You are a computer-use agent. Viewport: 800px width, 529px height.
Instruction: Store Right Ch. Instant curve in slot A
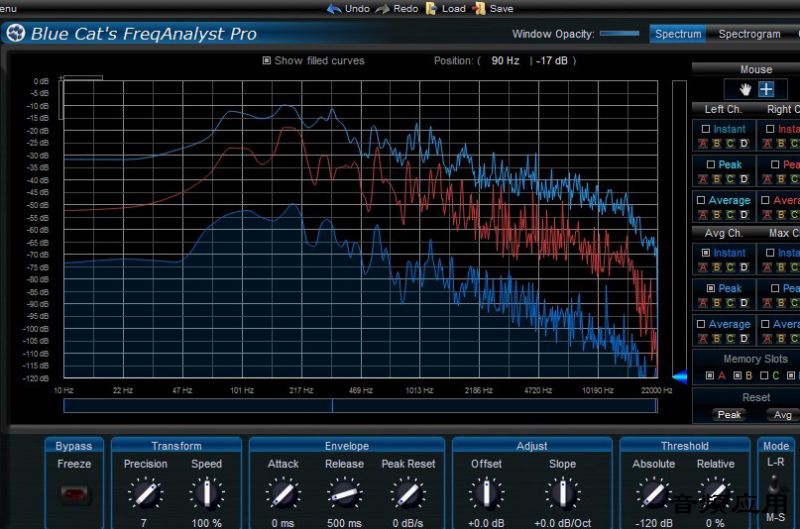[x=767, y=143]
